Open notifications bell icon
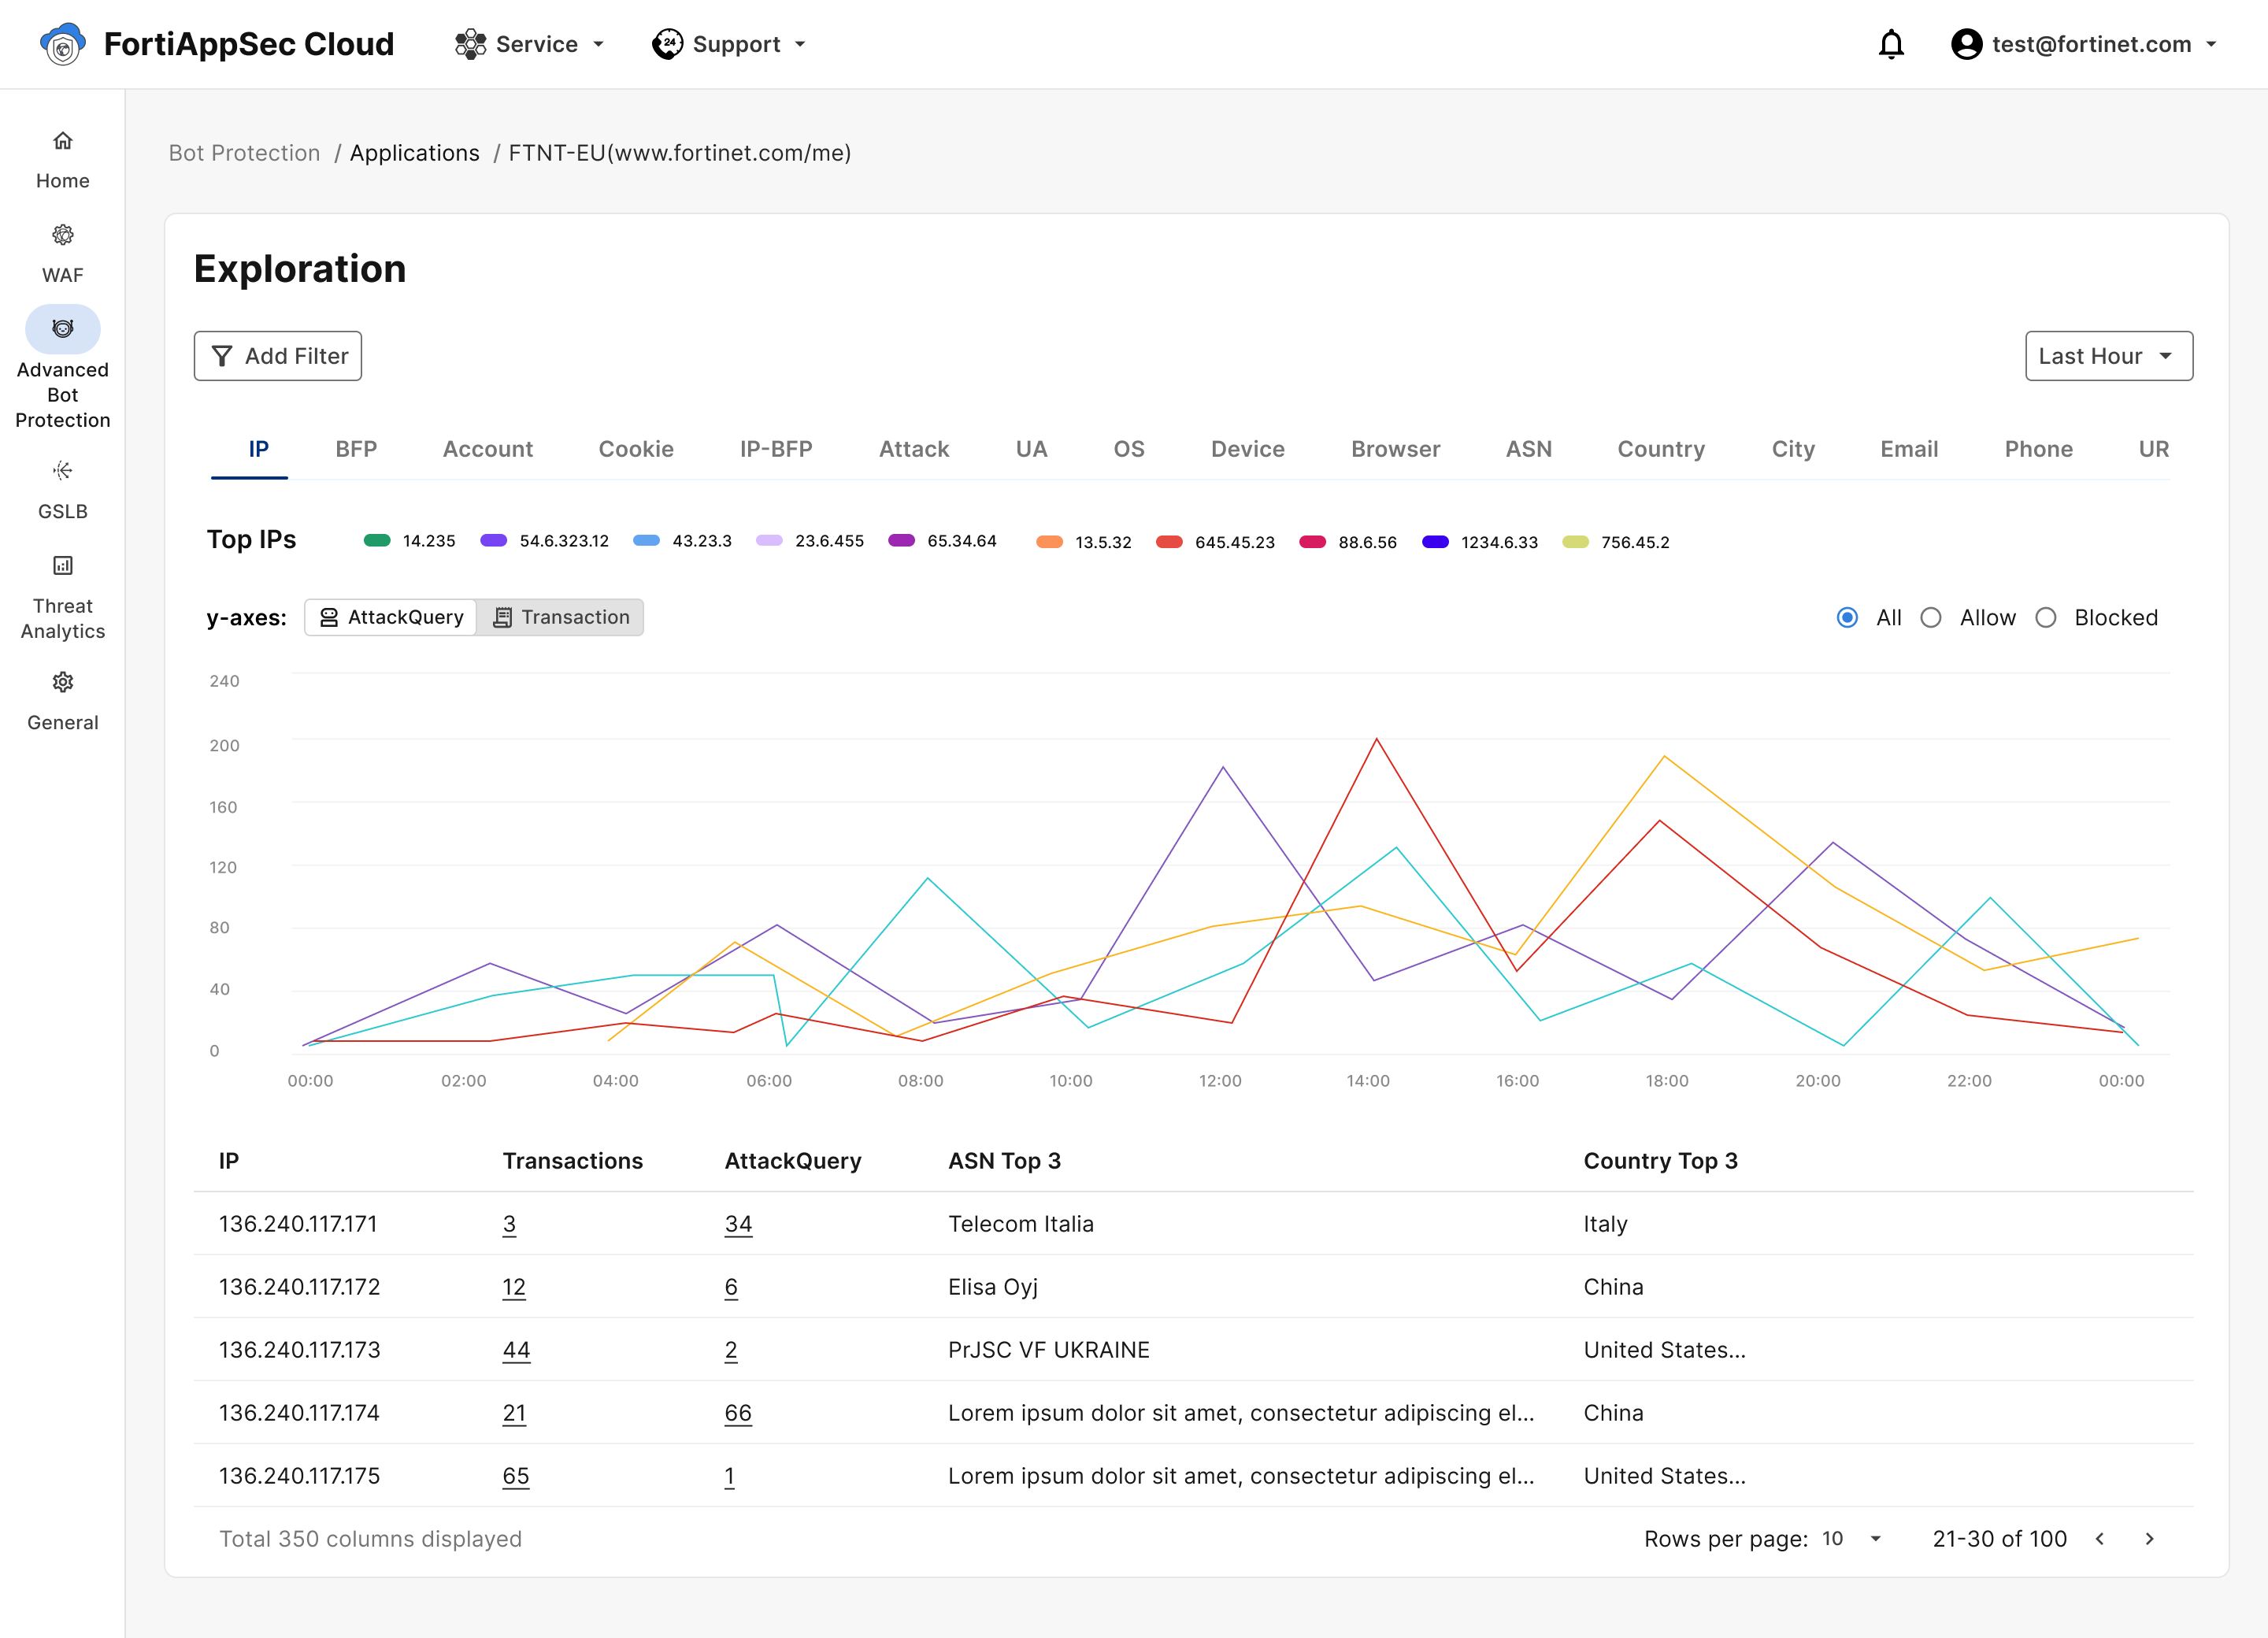This screenshot has width=2268, height=1638. click(1890, 45)
